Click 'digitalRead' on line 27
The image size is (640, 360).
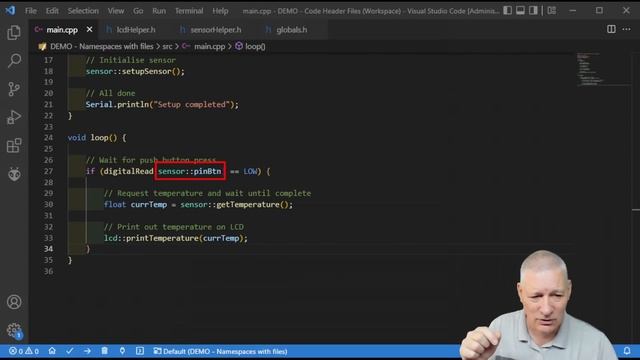(128, 171)
